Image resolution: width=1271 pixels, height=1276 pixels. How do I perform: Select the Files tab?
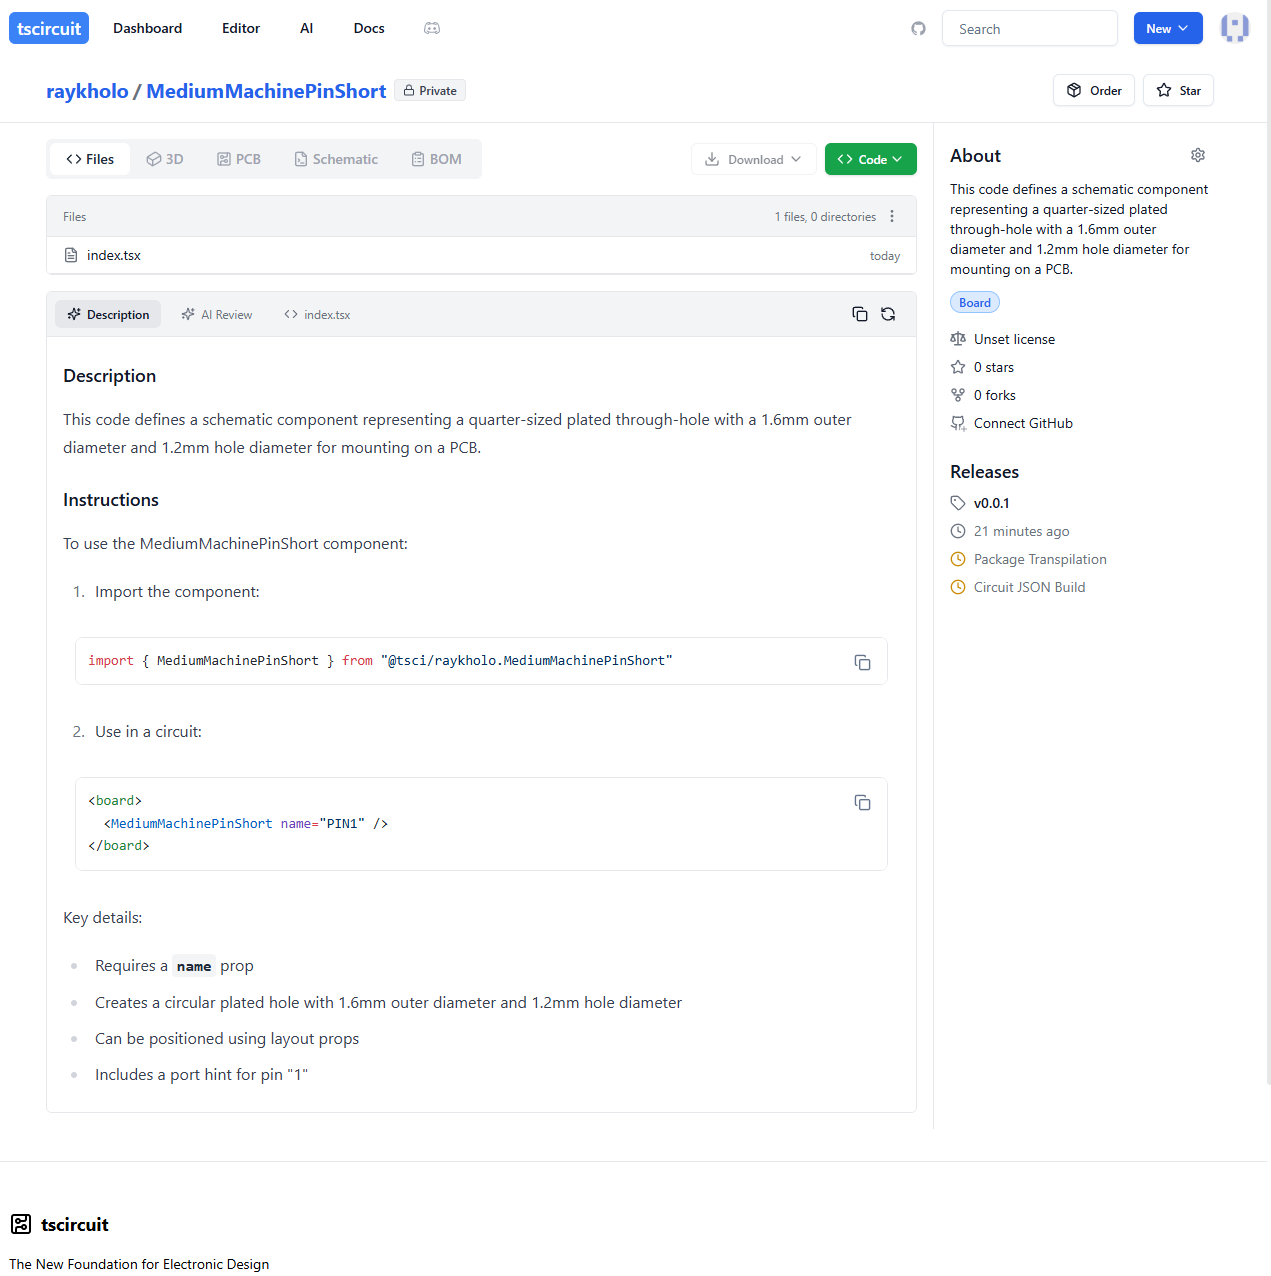[90, 159]
